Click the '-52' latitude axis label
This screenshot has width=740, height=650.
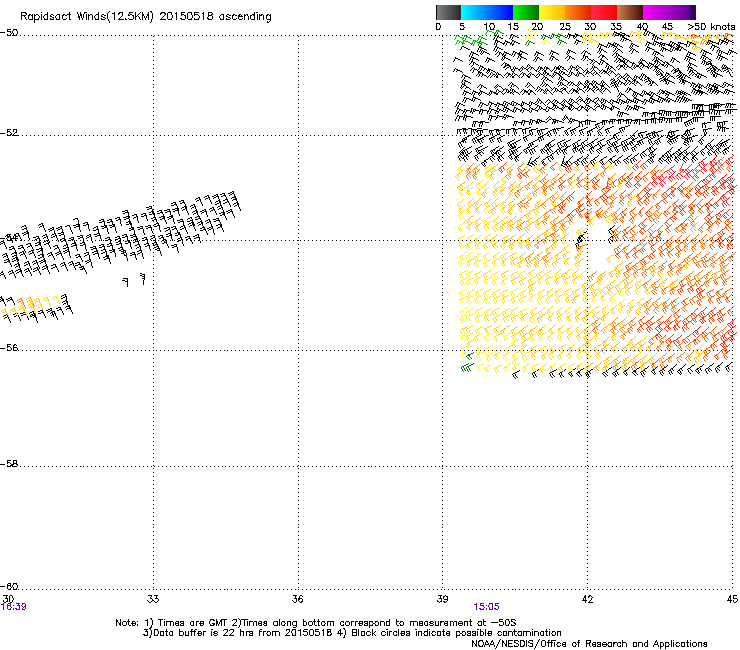(x=9, y=133)
